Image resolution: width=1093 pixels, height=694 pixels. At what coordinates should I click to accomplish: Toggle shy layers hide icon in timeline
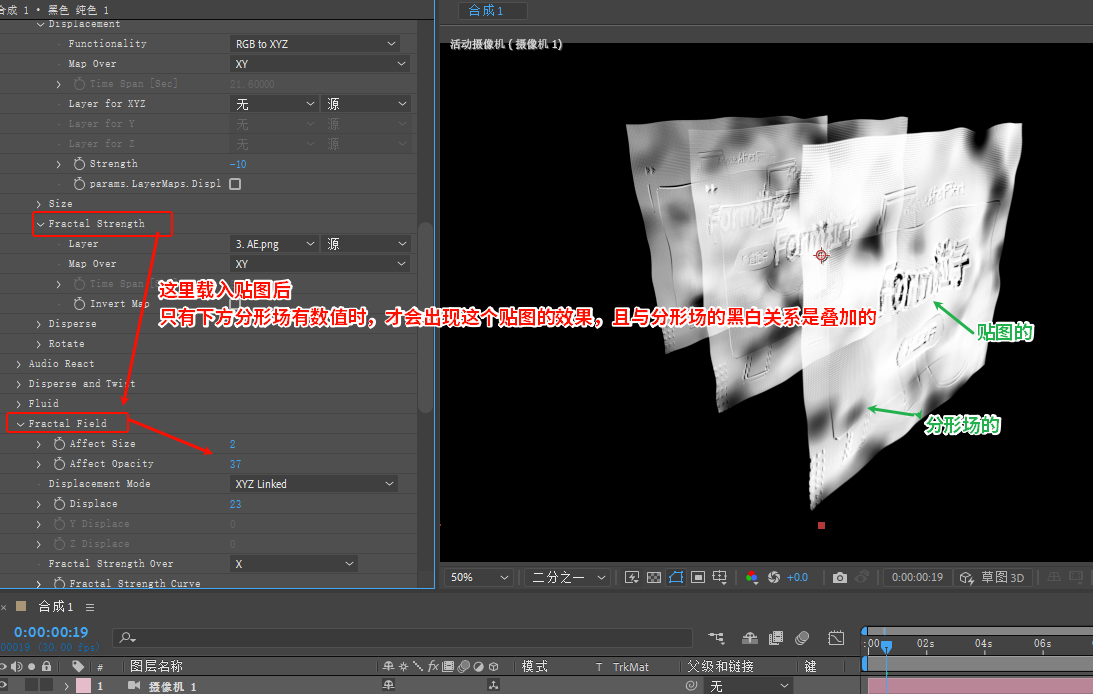(x=750, y=638)
